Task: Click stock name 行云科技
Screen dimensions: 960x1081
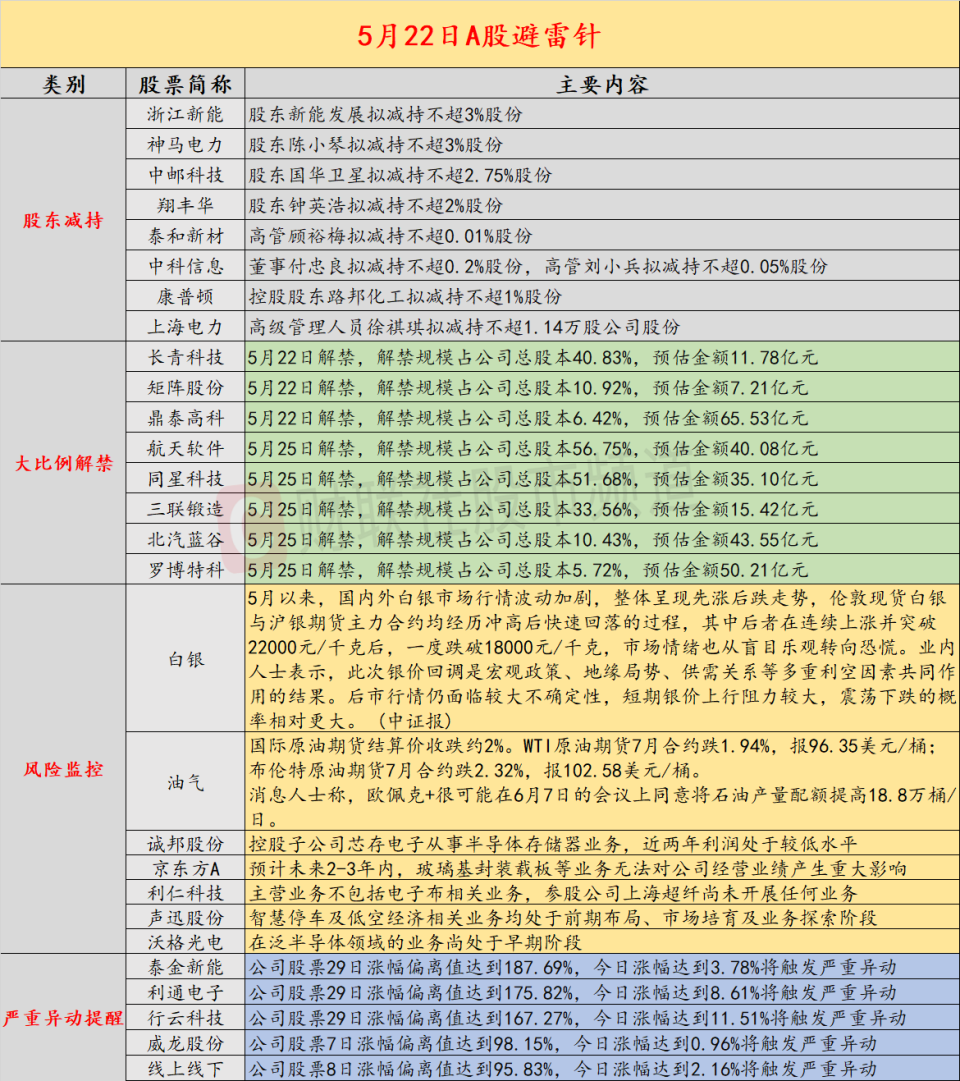Action: [x=185, y=1018]
